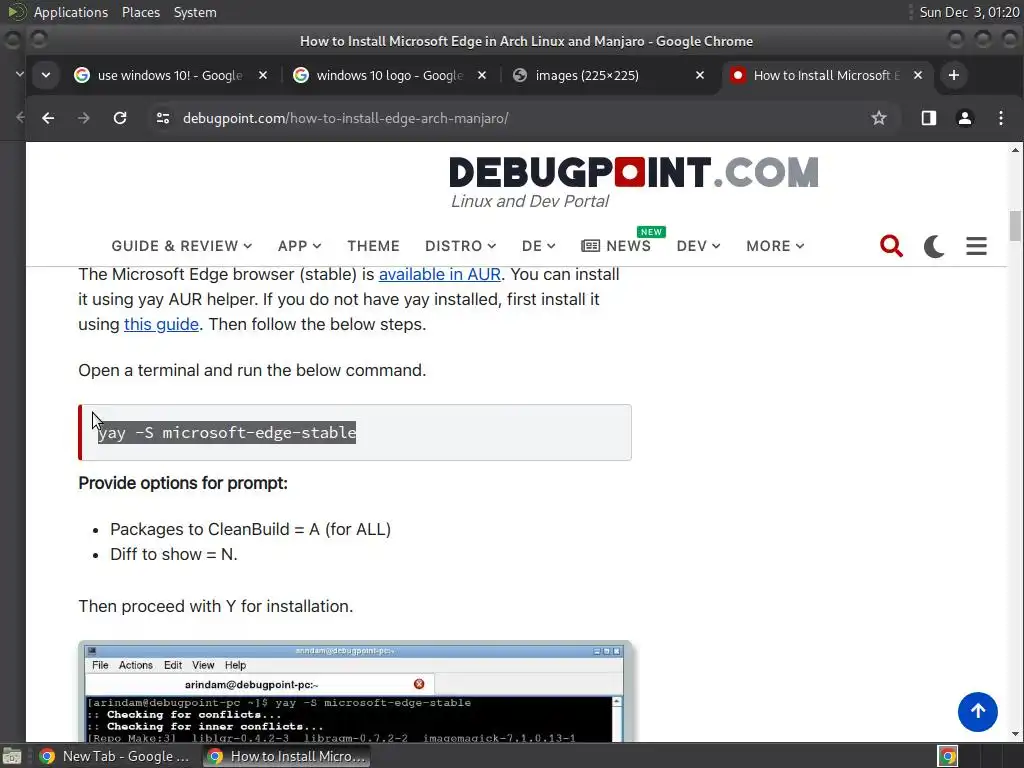Expand the MORE dropdown menu

coord(775,246)
